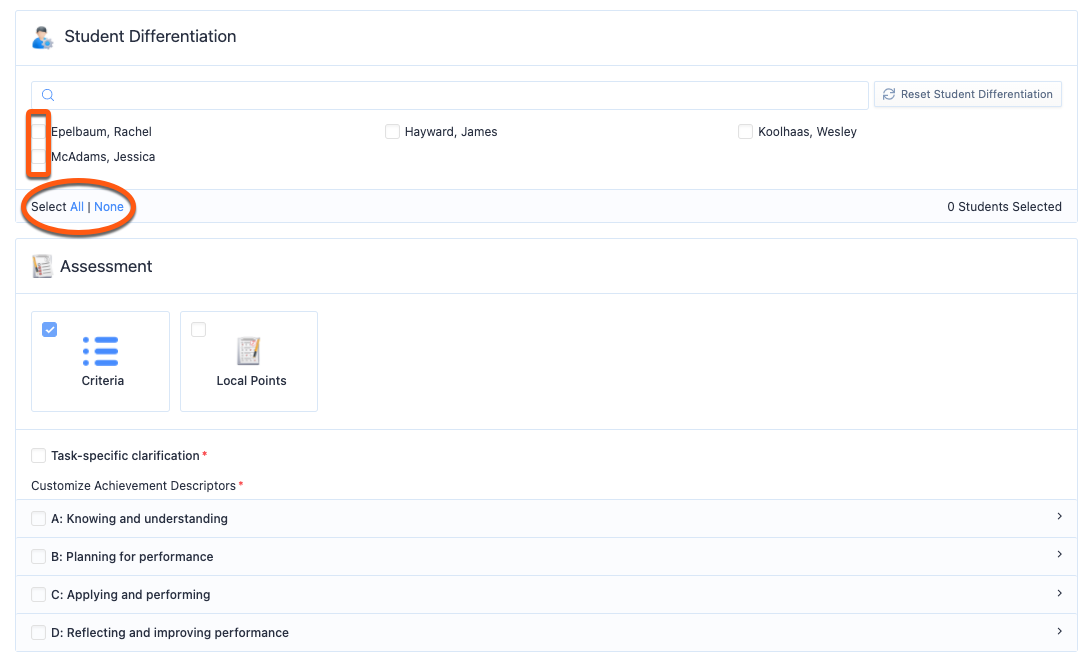Screen dimensions: 1092x662
Task: Uncheck the Criteria assessment checkbox
Action: pyautogui.click(x=50, y=329)
